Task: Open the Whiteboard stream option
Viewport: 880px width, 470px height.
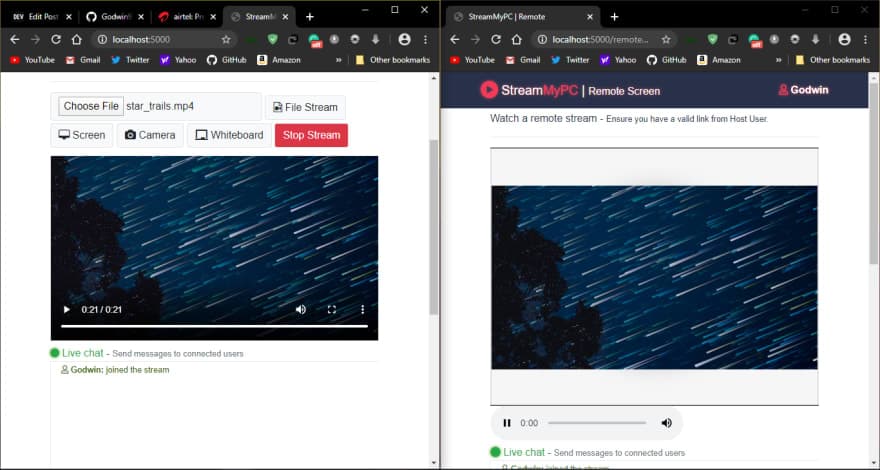Action: tap(228, 135)
